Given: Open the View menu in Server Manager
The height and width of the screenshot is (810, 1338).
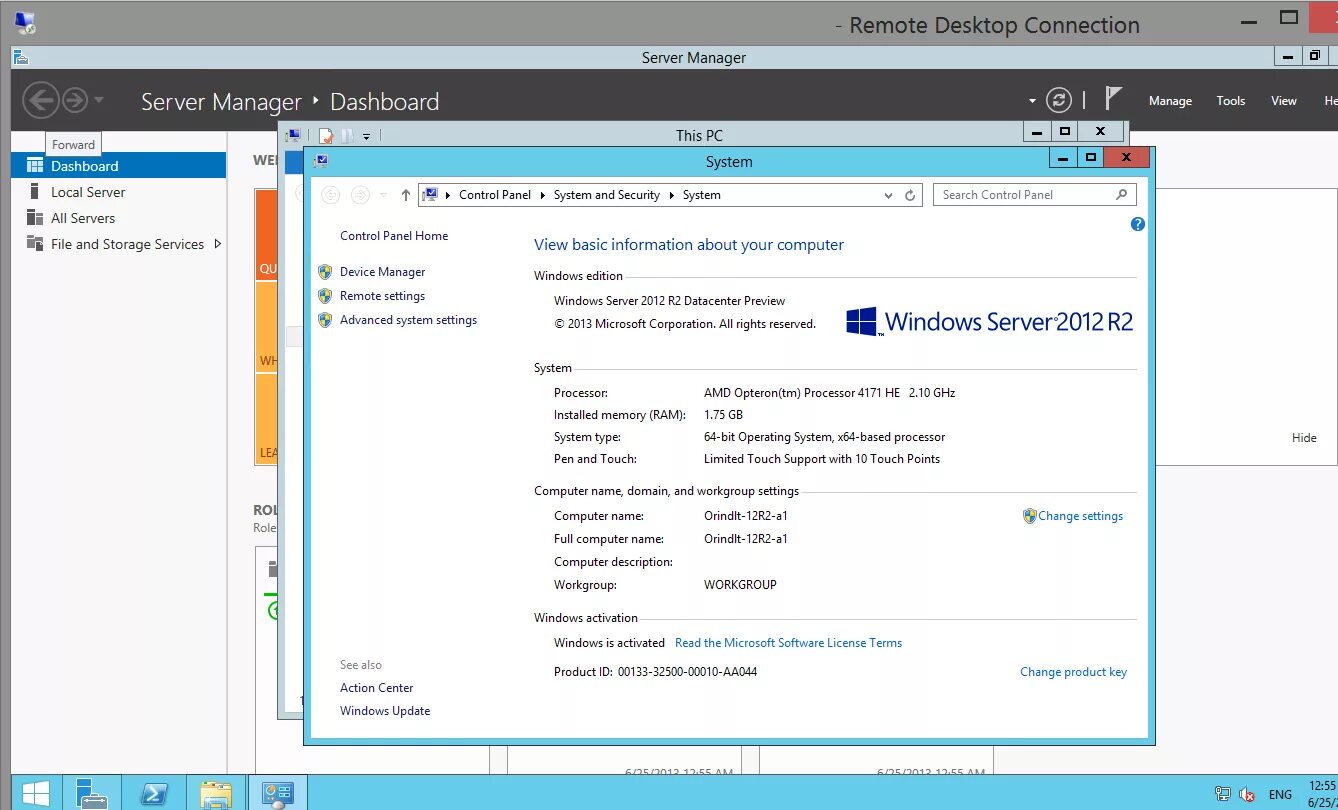Looking at the screenshot, I should click(x=1284, y=101).
